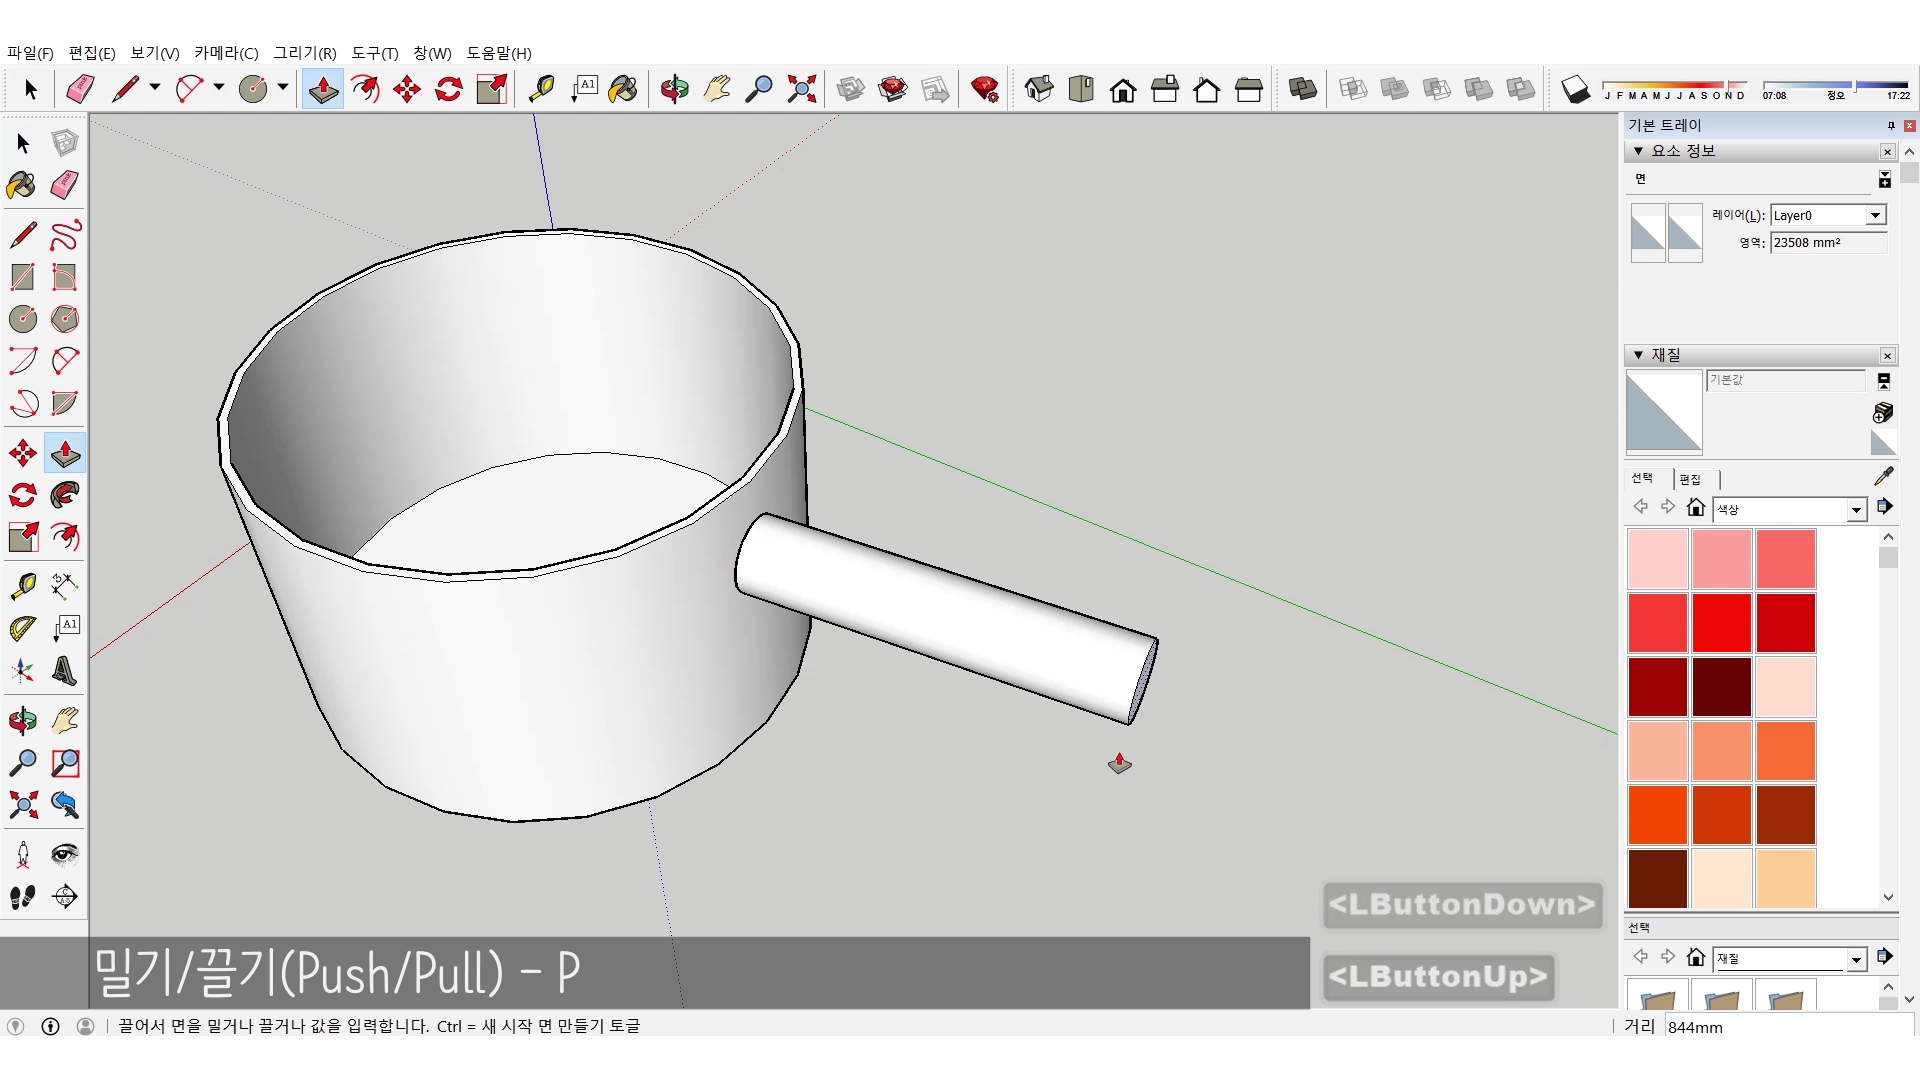
Task: Switch to the 편집 materials tab
Action: (1690, 479)
